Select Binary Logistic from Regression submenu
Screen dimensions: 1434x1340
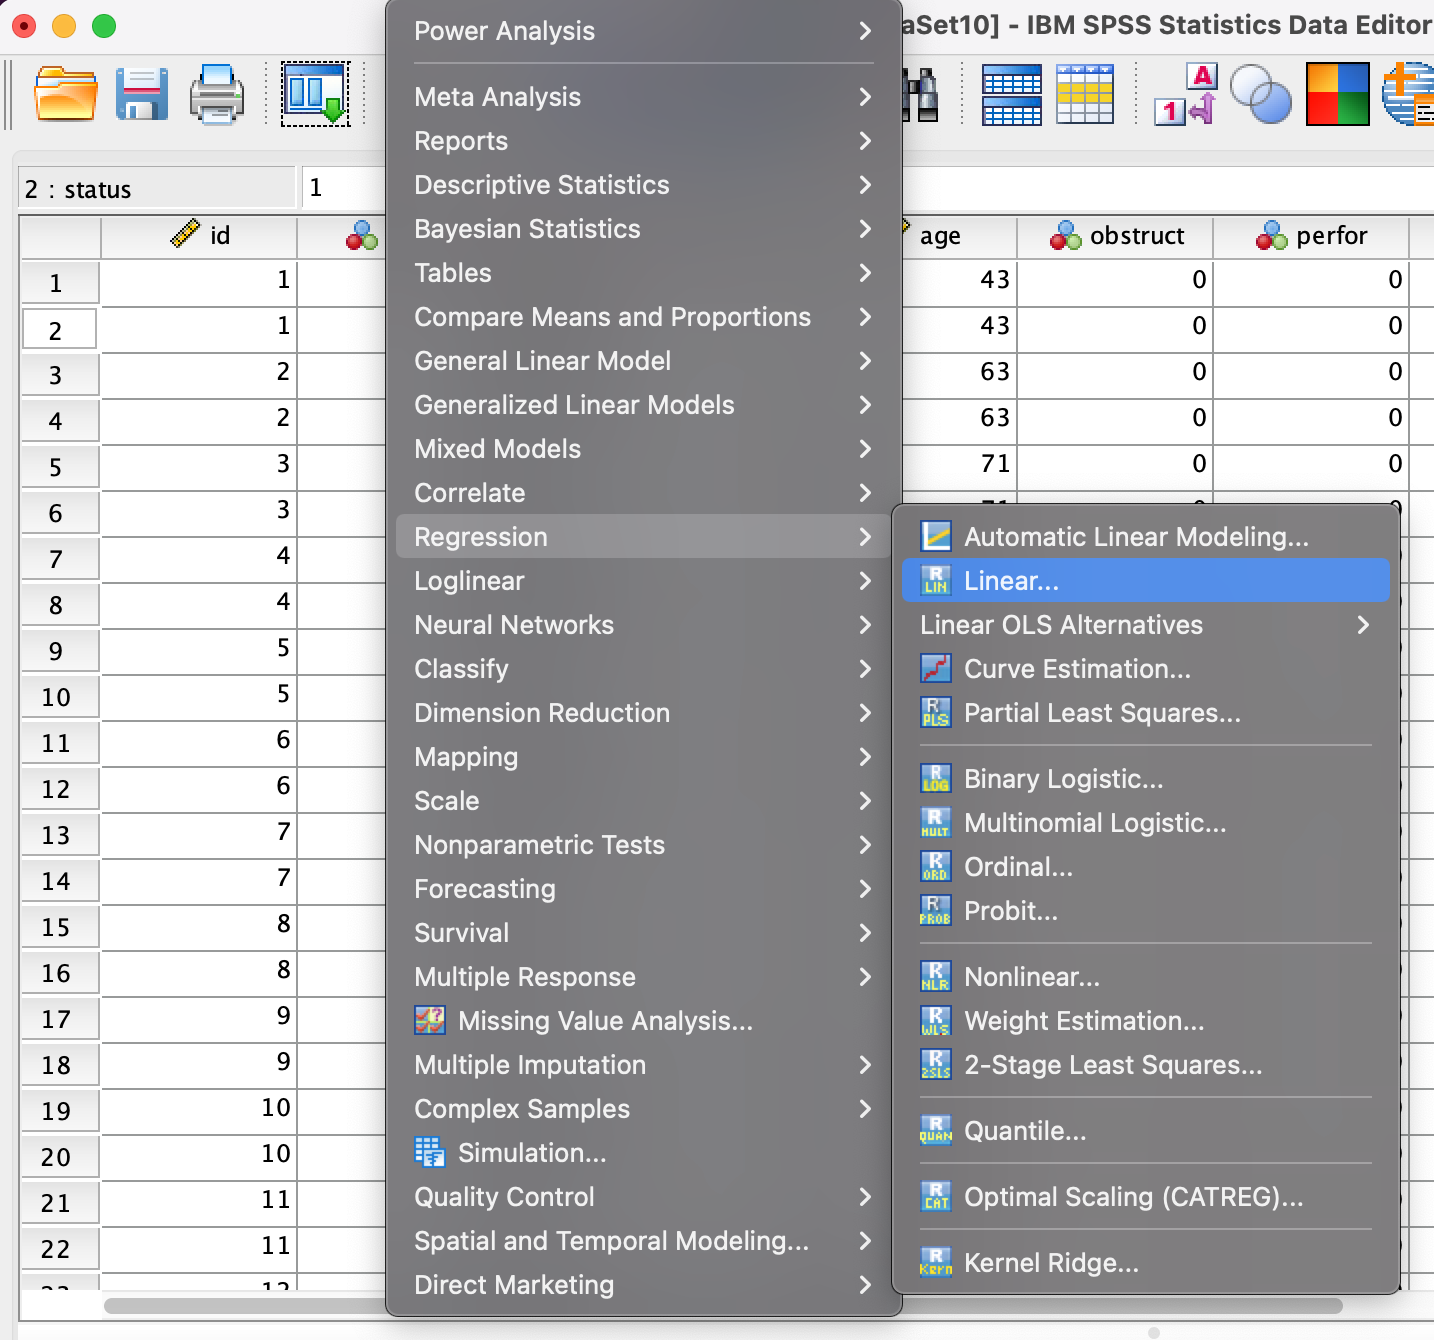[x=1063, y=779]
